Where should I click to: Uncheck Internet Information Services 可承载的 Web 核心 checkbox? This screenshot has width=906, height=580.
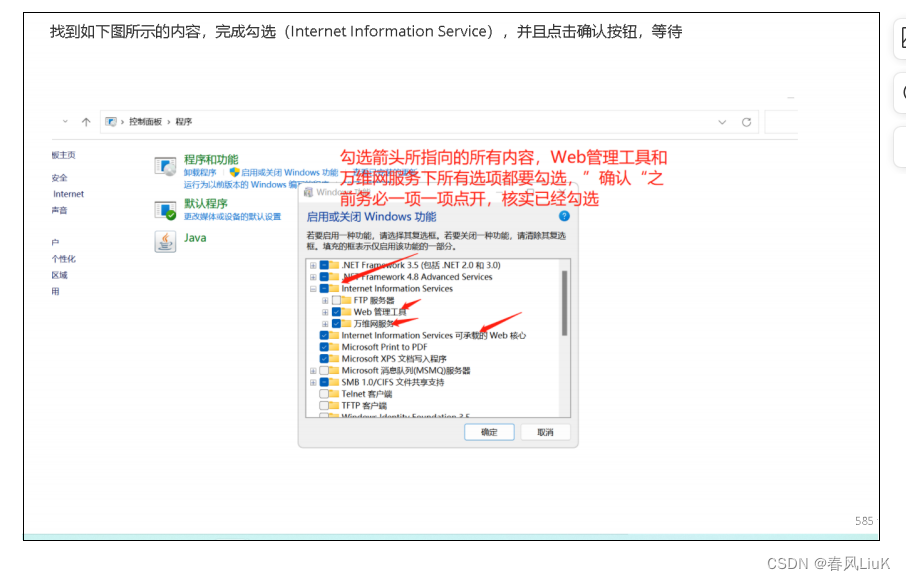tap(324, 335)
